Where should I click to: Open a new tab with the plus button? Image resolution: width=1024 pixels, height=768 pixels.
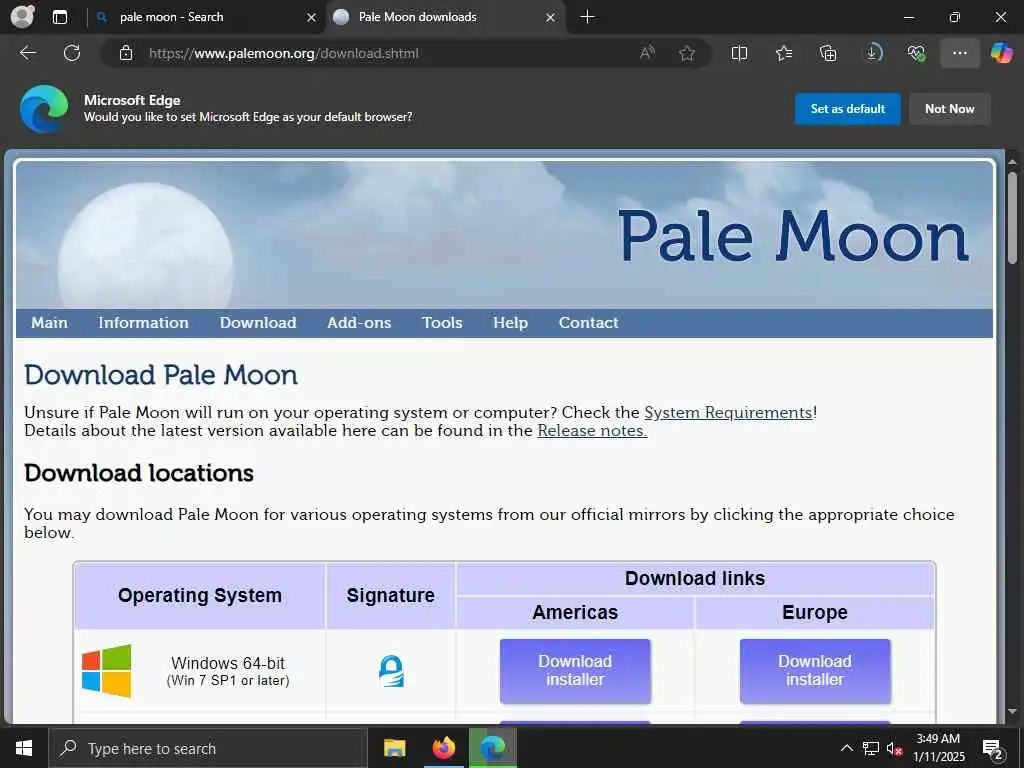pos(587,17)
